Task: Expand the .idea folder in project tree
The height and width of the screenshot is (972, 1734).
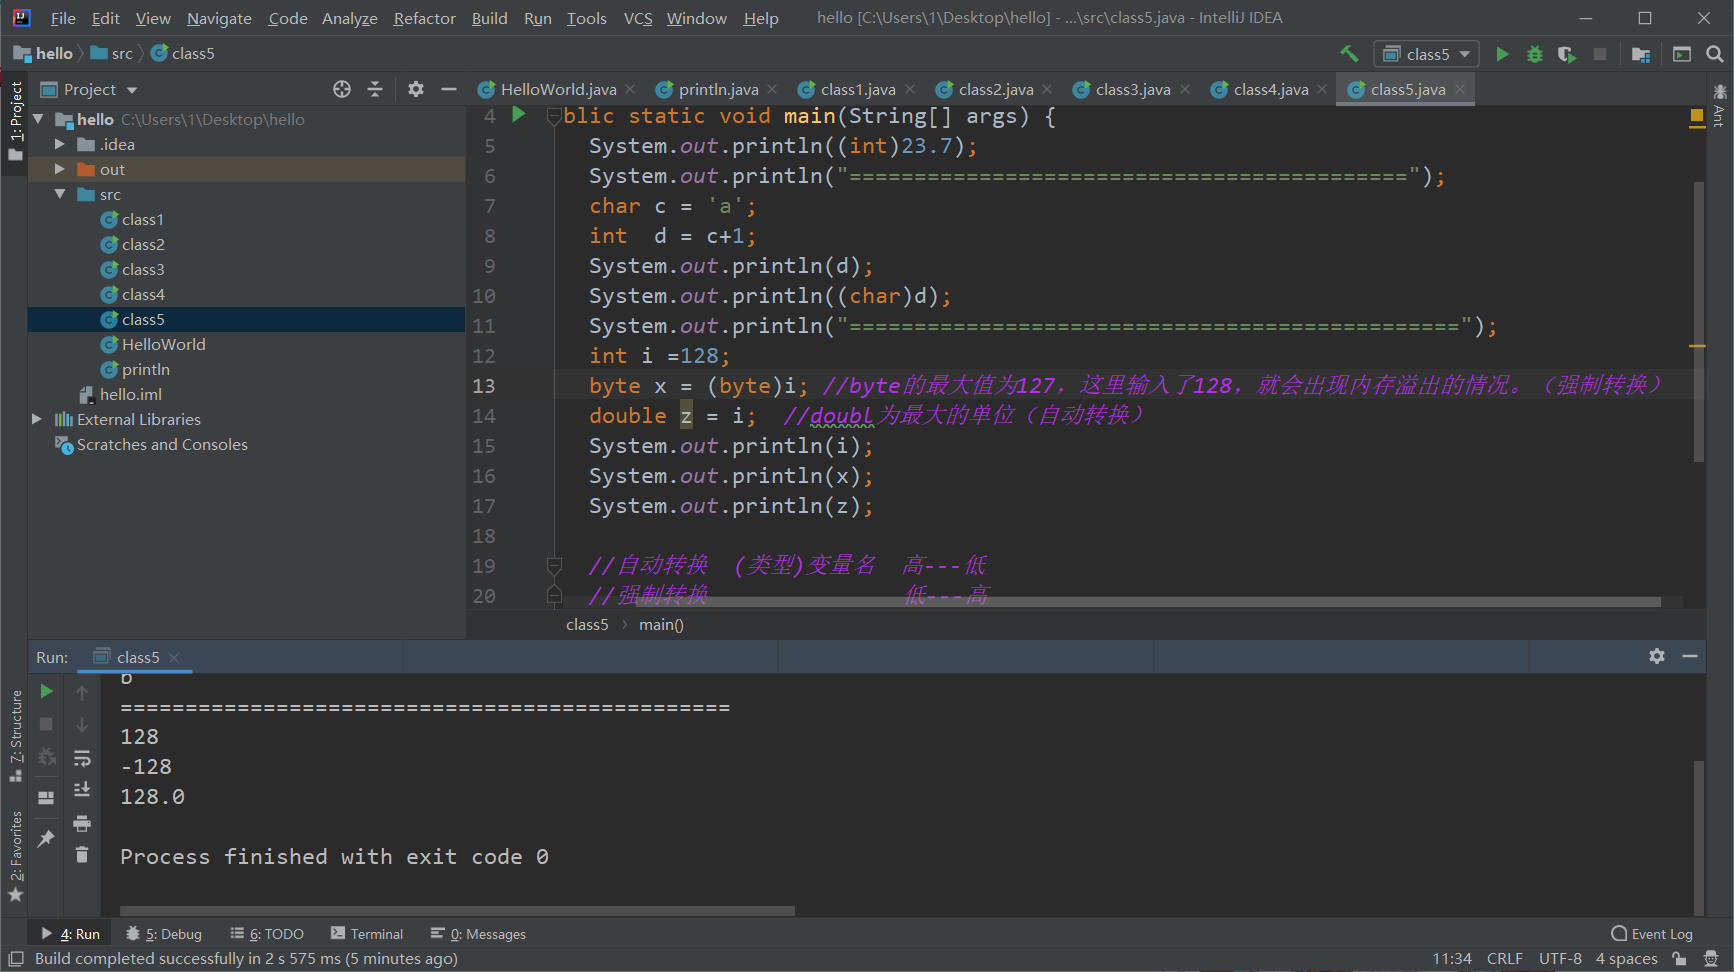Action: coord(60,144)
